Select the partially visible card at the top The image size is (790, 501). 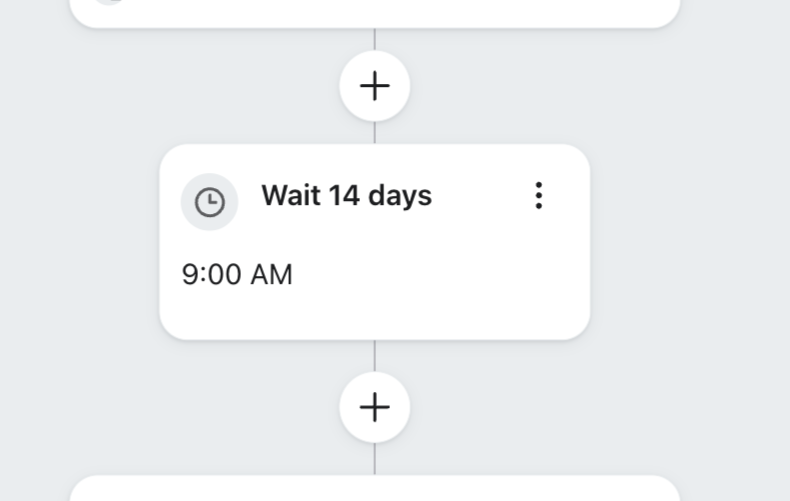[374, 12]
